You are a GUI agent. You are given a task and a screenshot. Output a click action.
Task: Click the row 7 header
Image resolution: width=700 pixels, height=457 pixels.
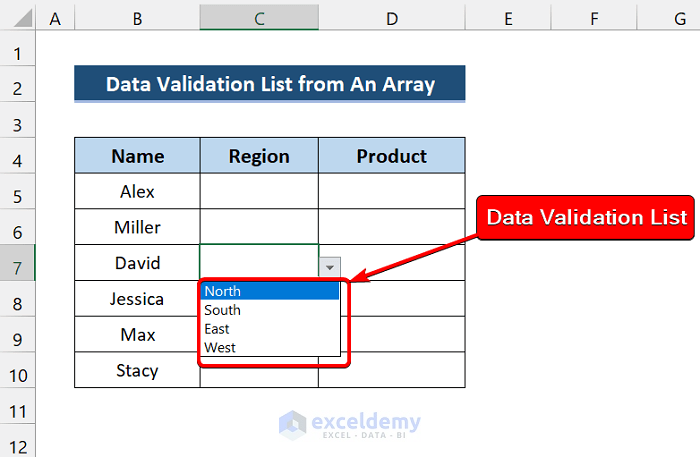(18, 264)
